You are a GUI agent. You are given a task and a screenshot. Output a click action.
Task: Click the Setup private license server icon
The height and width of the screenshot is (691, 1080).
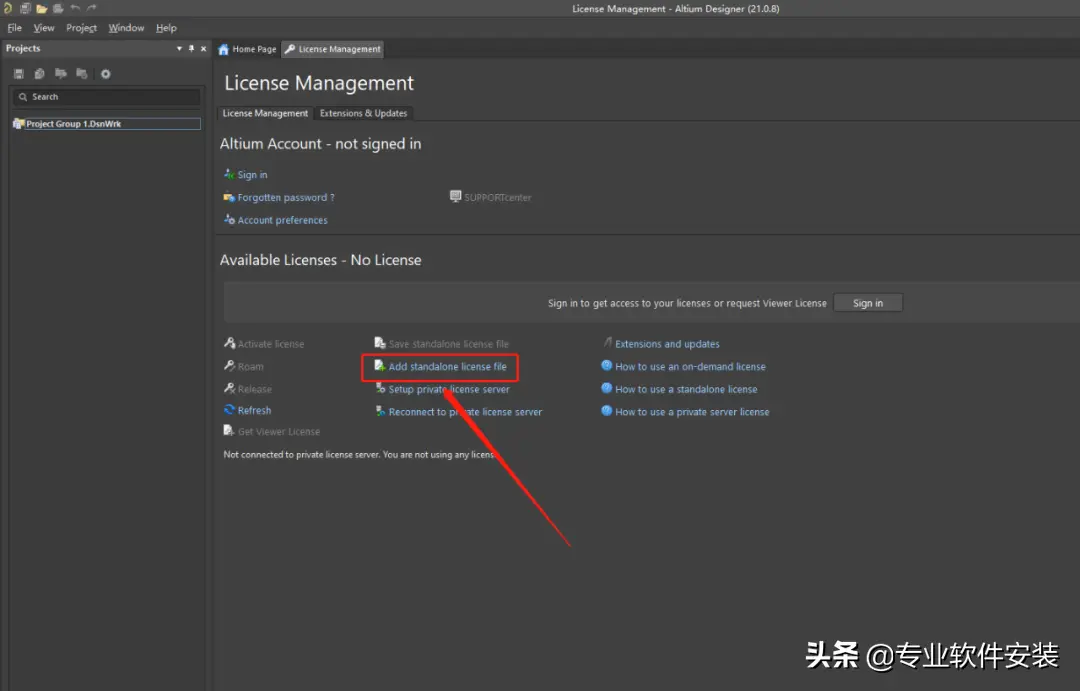380,389
